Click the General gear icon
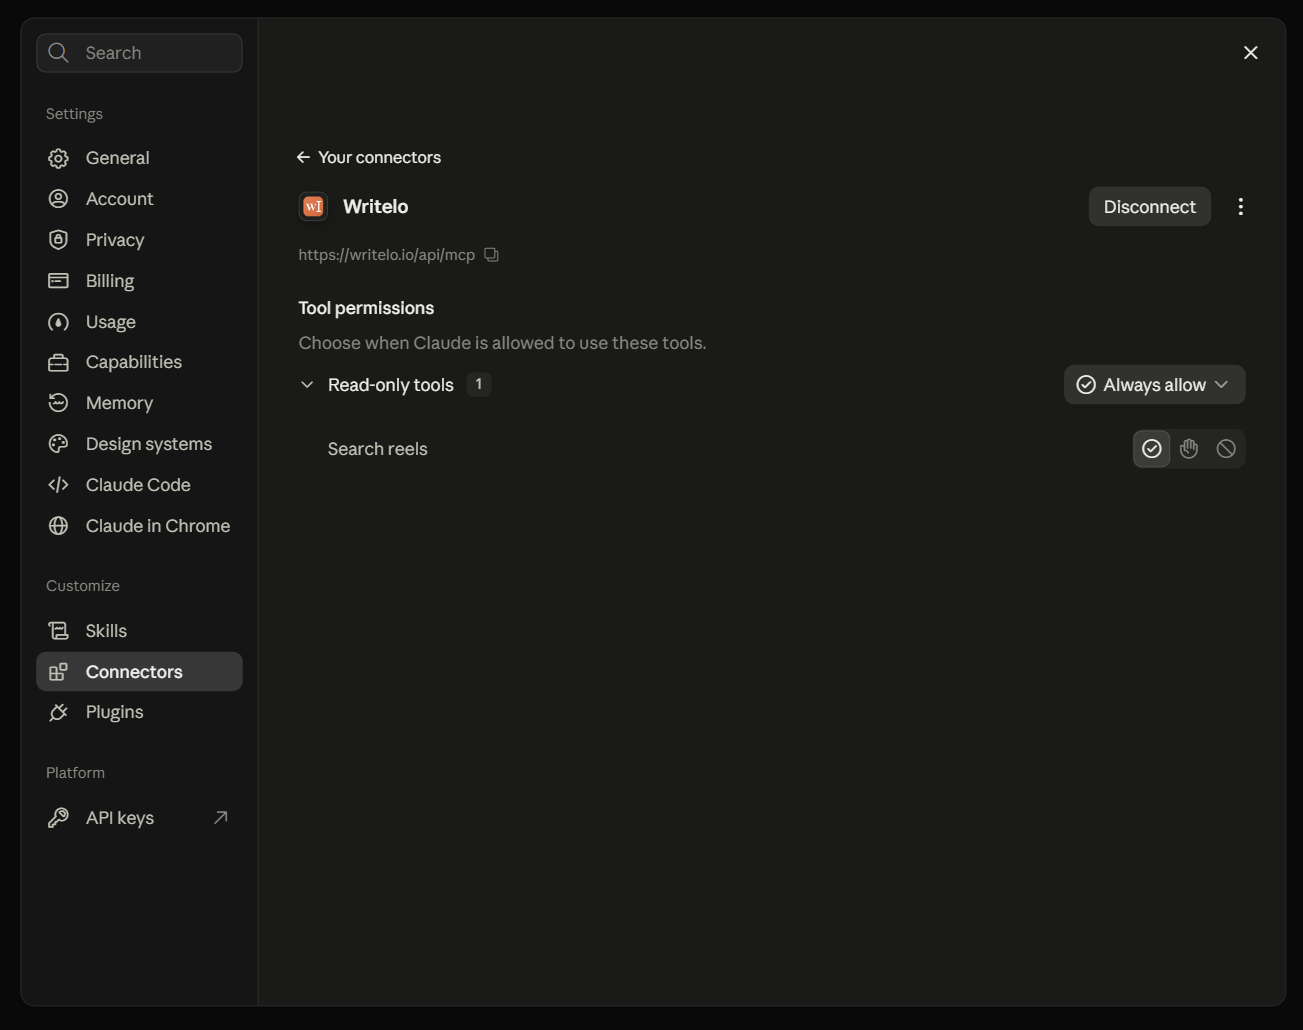Image resolution: width=1303 pixels, height=1030 pixels. click(x=59, y=158)
